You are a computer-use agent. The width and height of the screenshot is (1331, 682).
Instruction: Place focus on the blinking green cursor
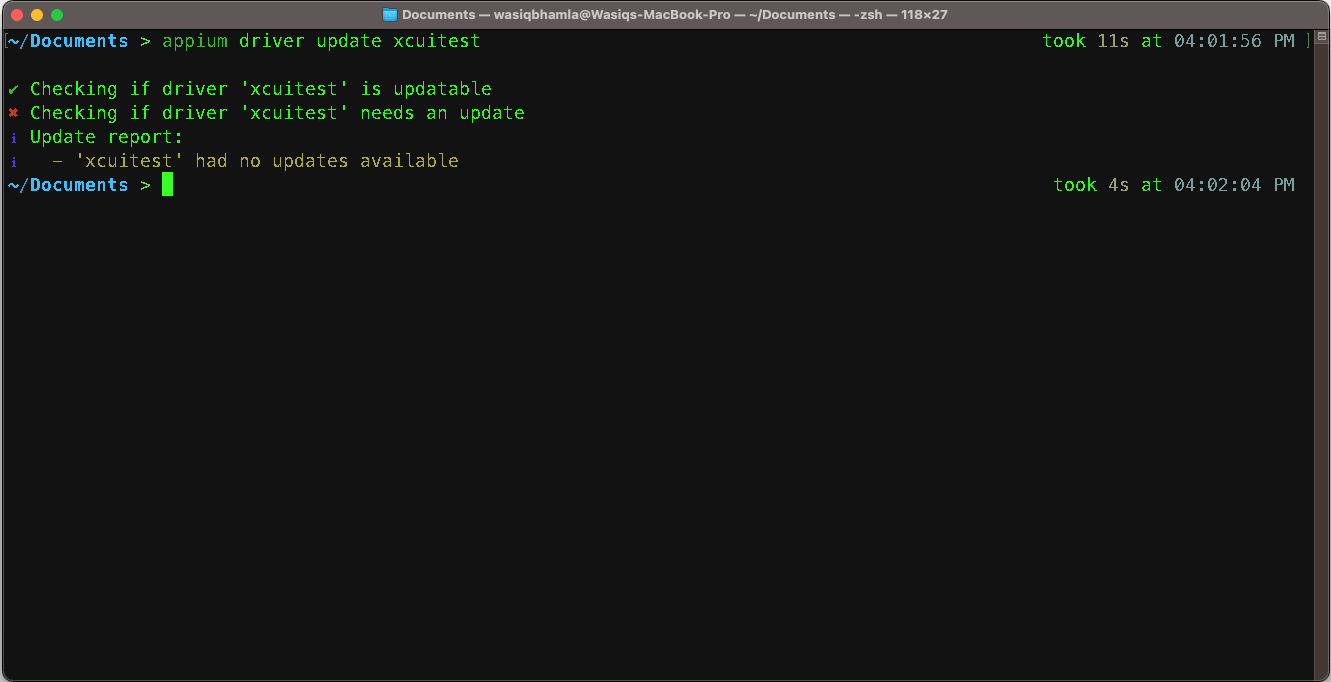click(x=167, y=184)
